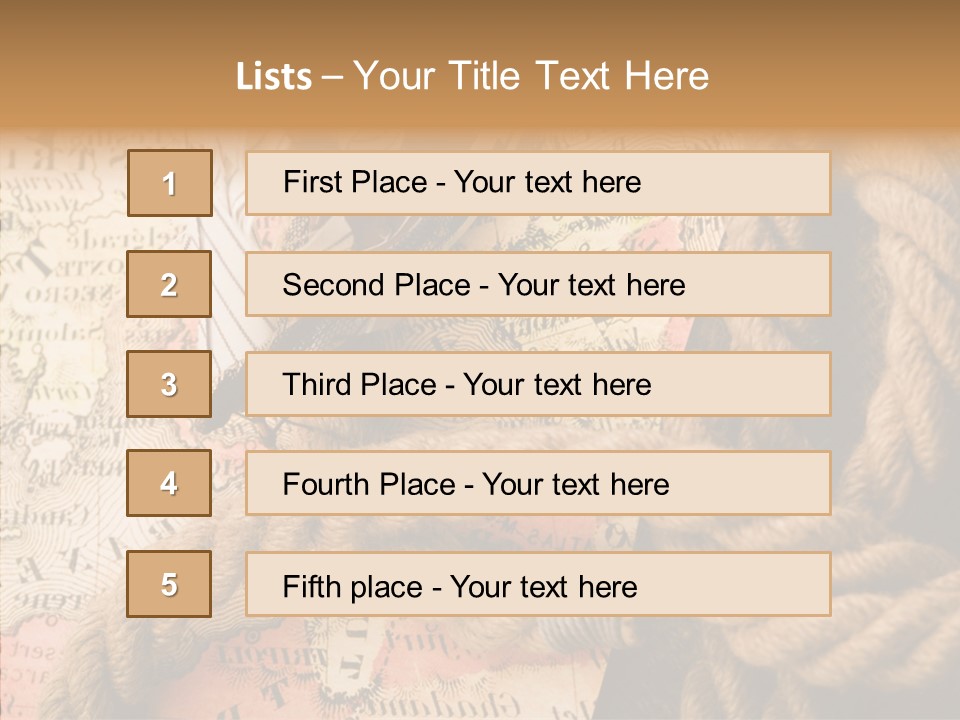Click the number 1 box

169,183
